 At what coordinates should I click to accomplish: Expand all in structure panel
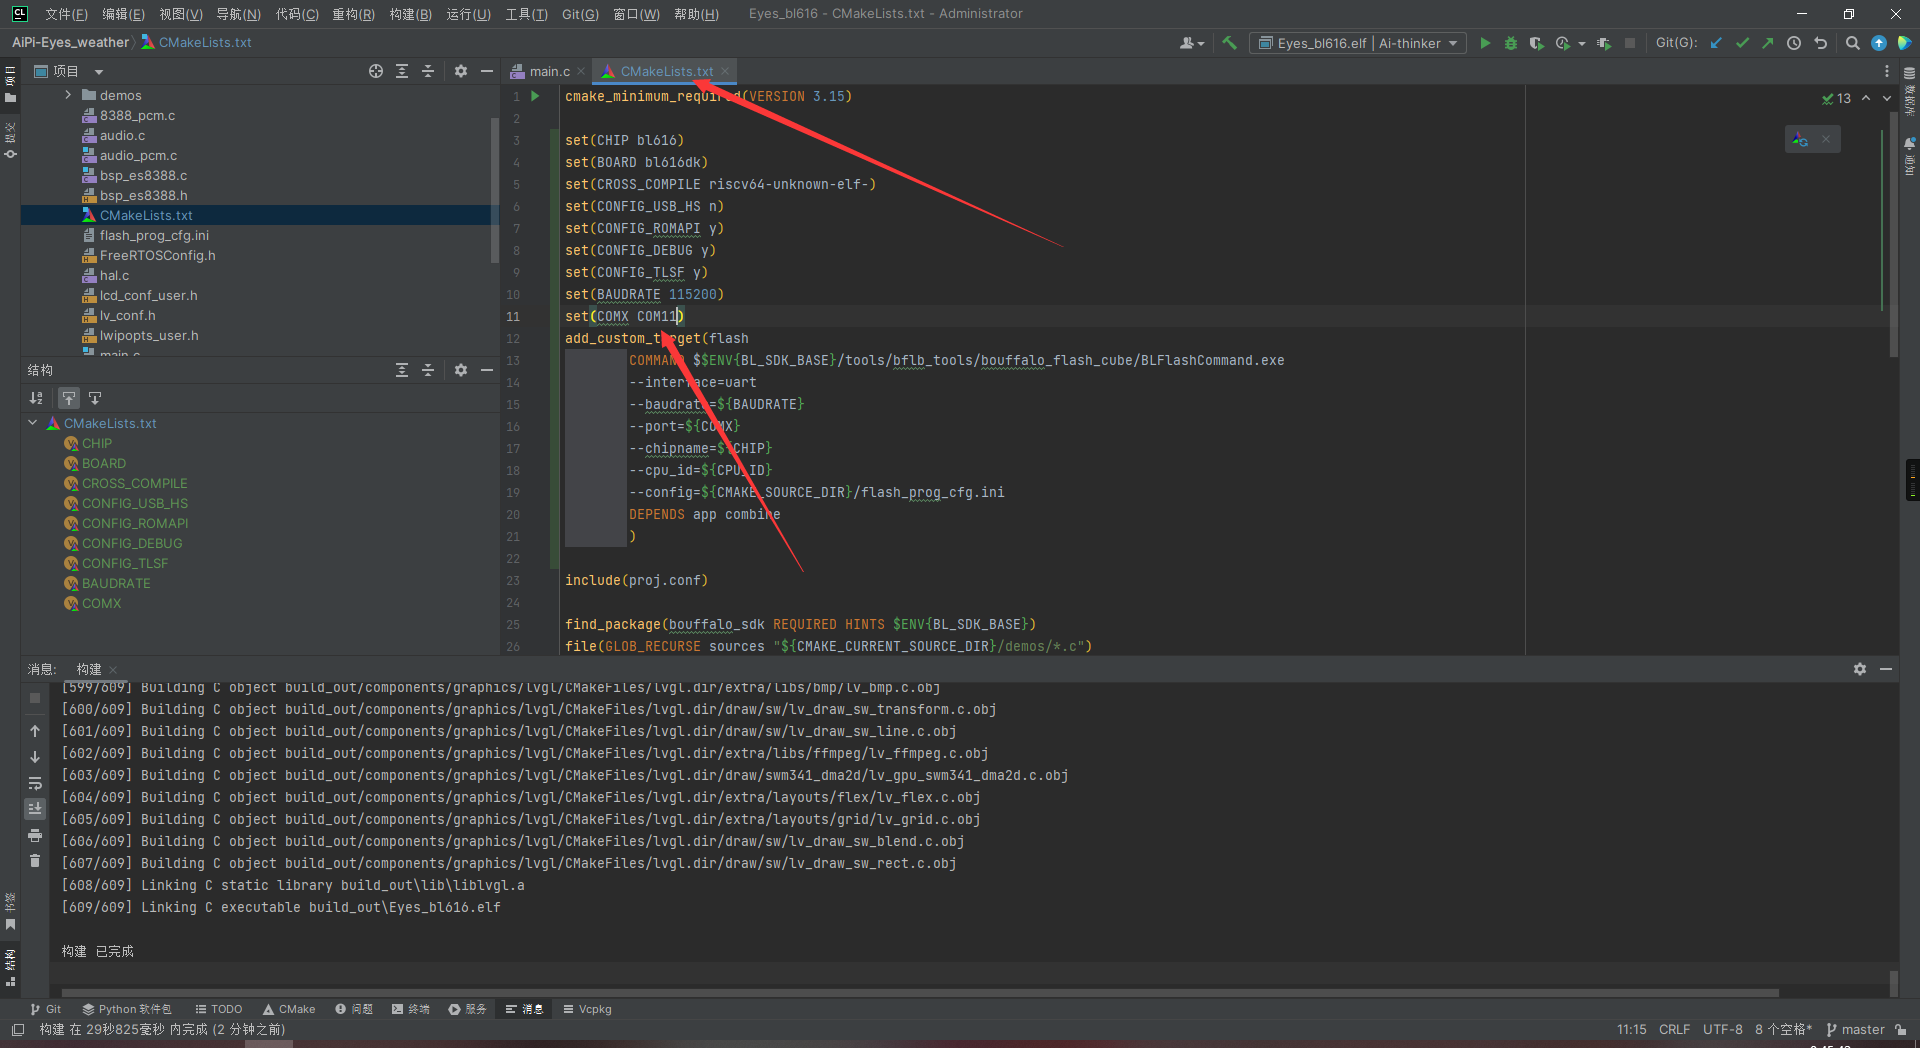point(402,370)
